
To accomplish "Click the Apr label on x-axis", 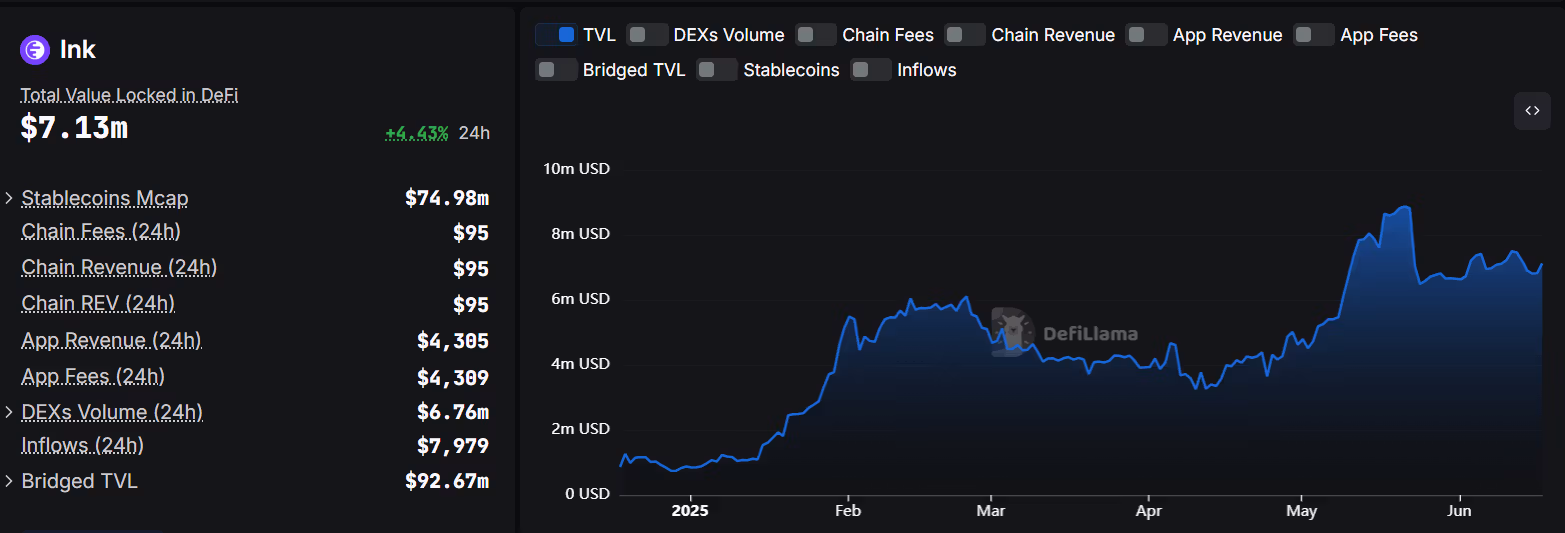I will [x=1148, y=510].
